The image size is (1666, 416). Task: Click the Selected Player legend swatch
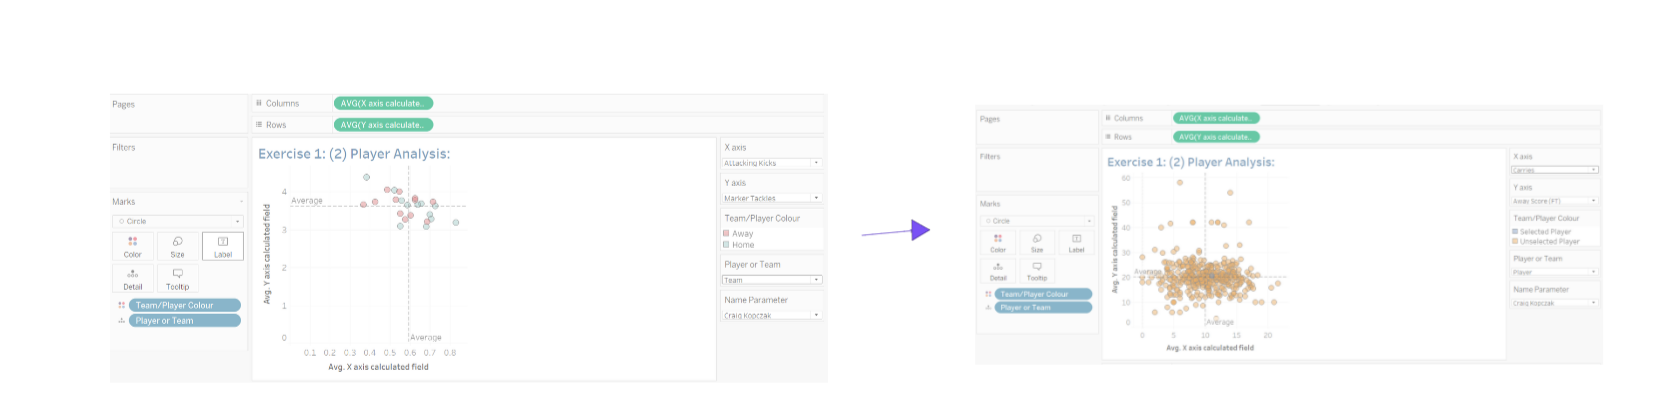(x=1515, y=232)
